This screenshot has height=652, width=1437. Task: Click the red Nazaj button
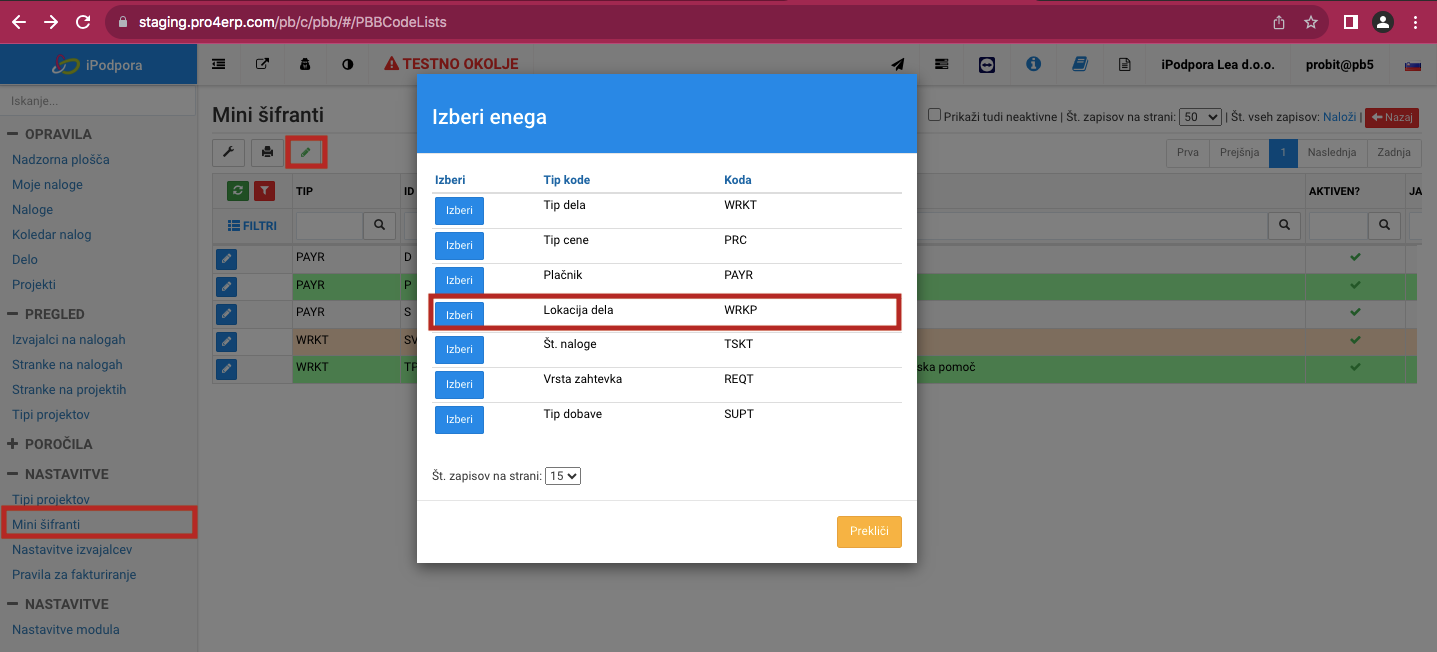(x=1391, y=117)
